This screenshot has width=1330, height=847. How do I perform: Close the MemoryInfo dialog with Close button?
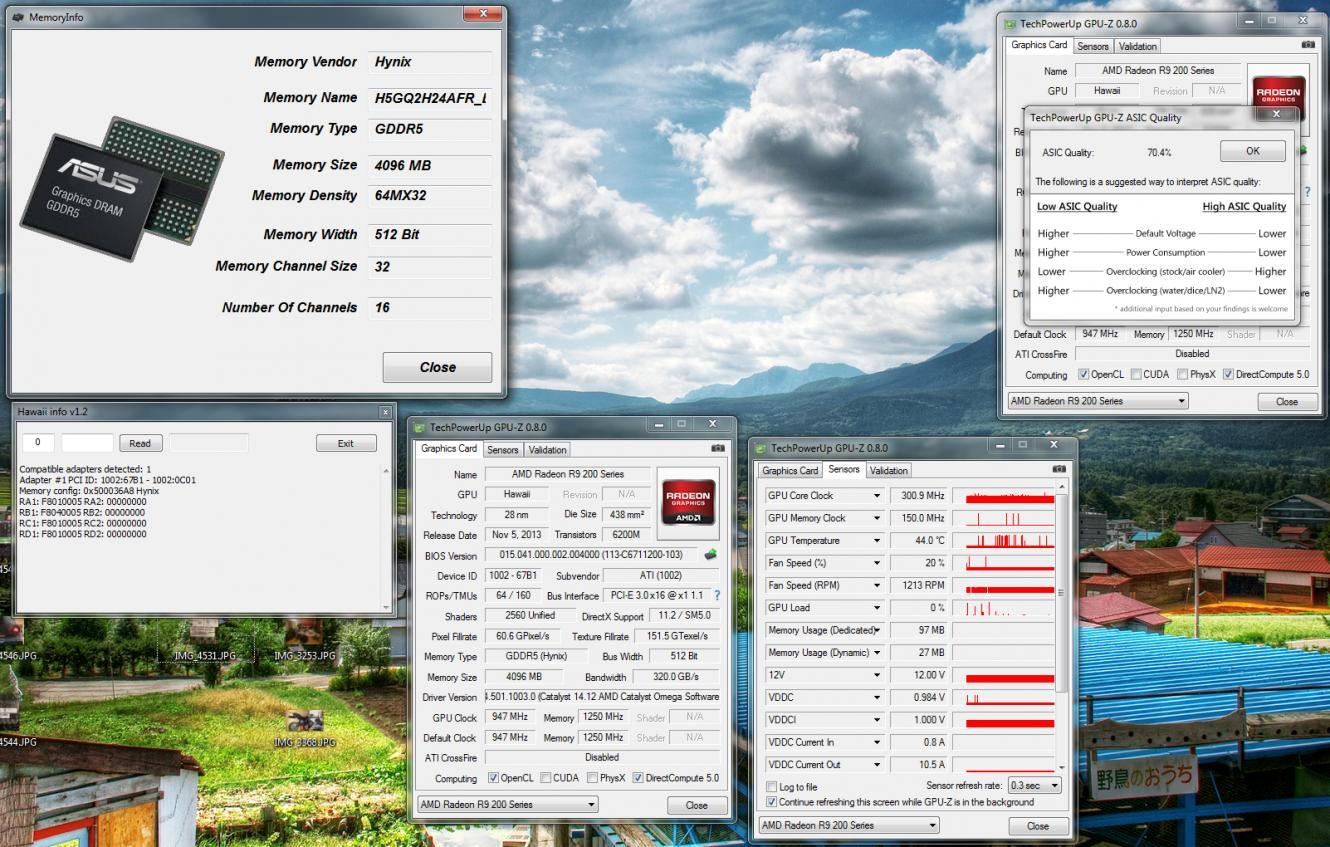coord(437,367)
